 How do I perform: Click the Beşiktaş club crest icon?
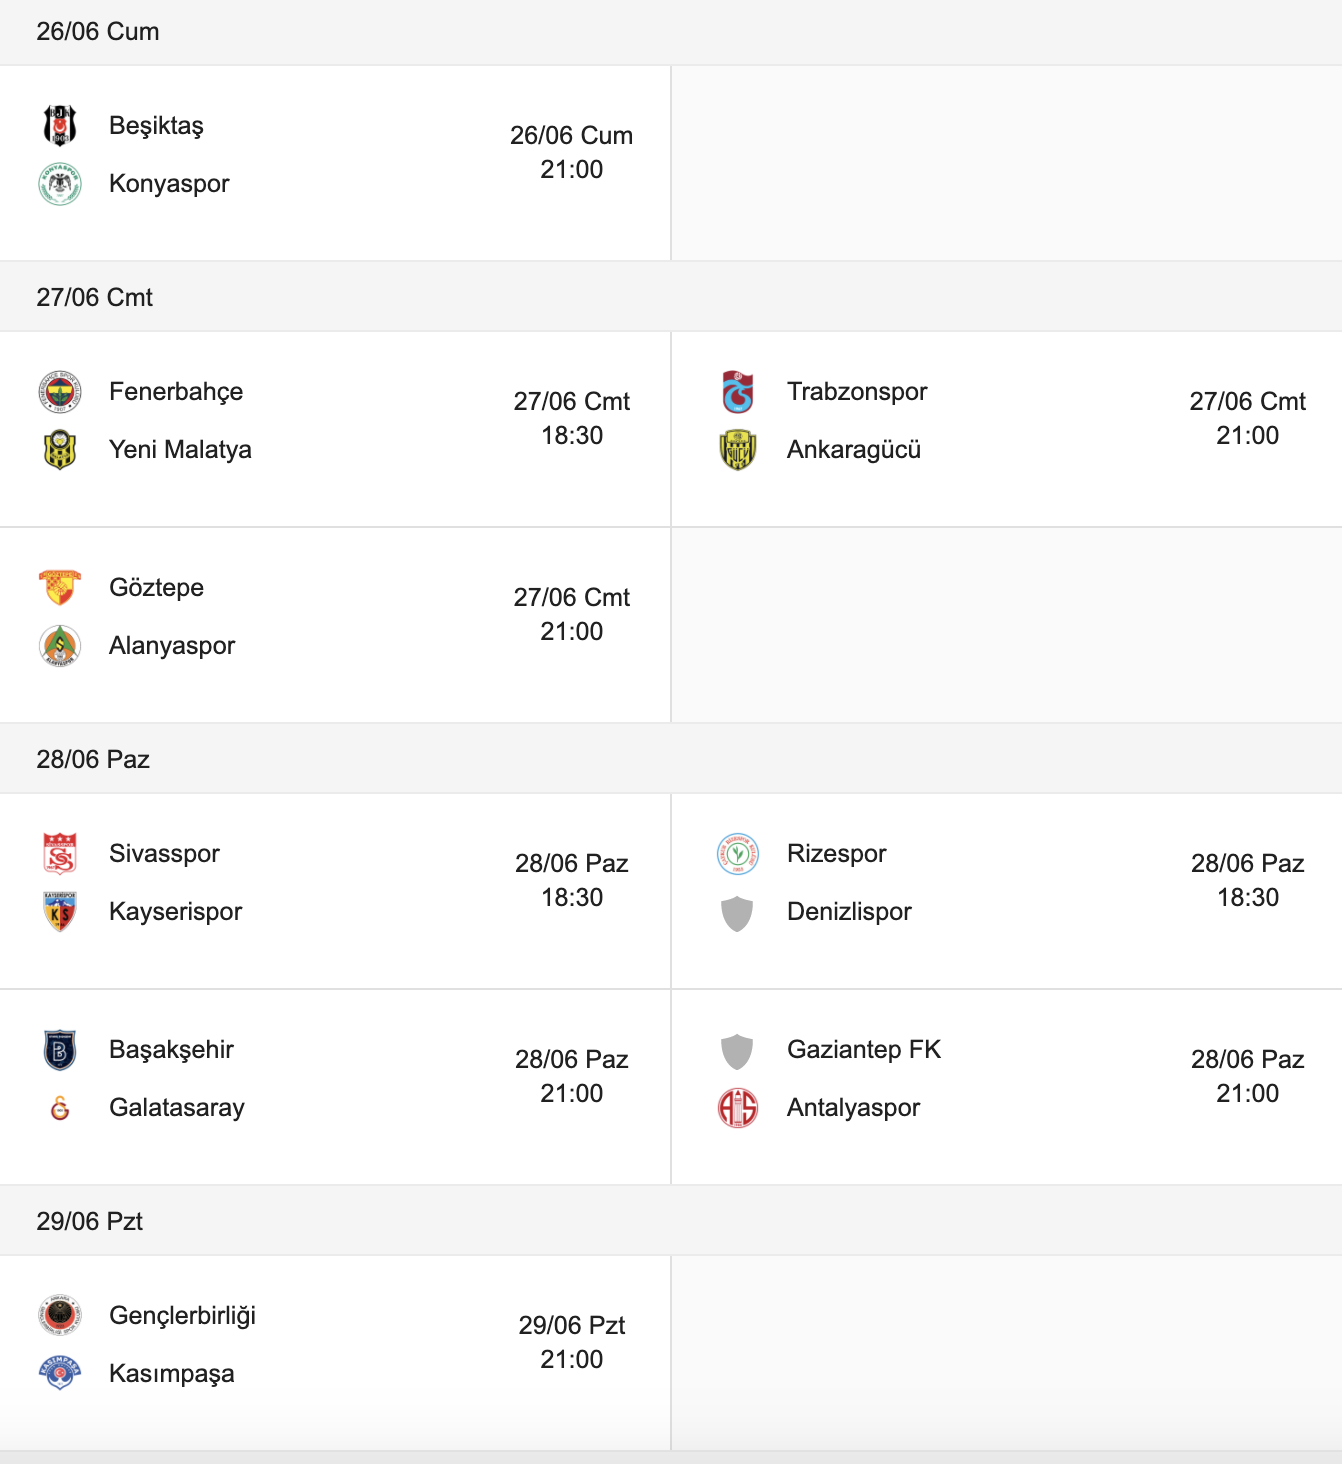click(x=60, y=126)
